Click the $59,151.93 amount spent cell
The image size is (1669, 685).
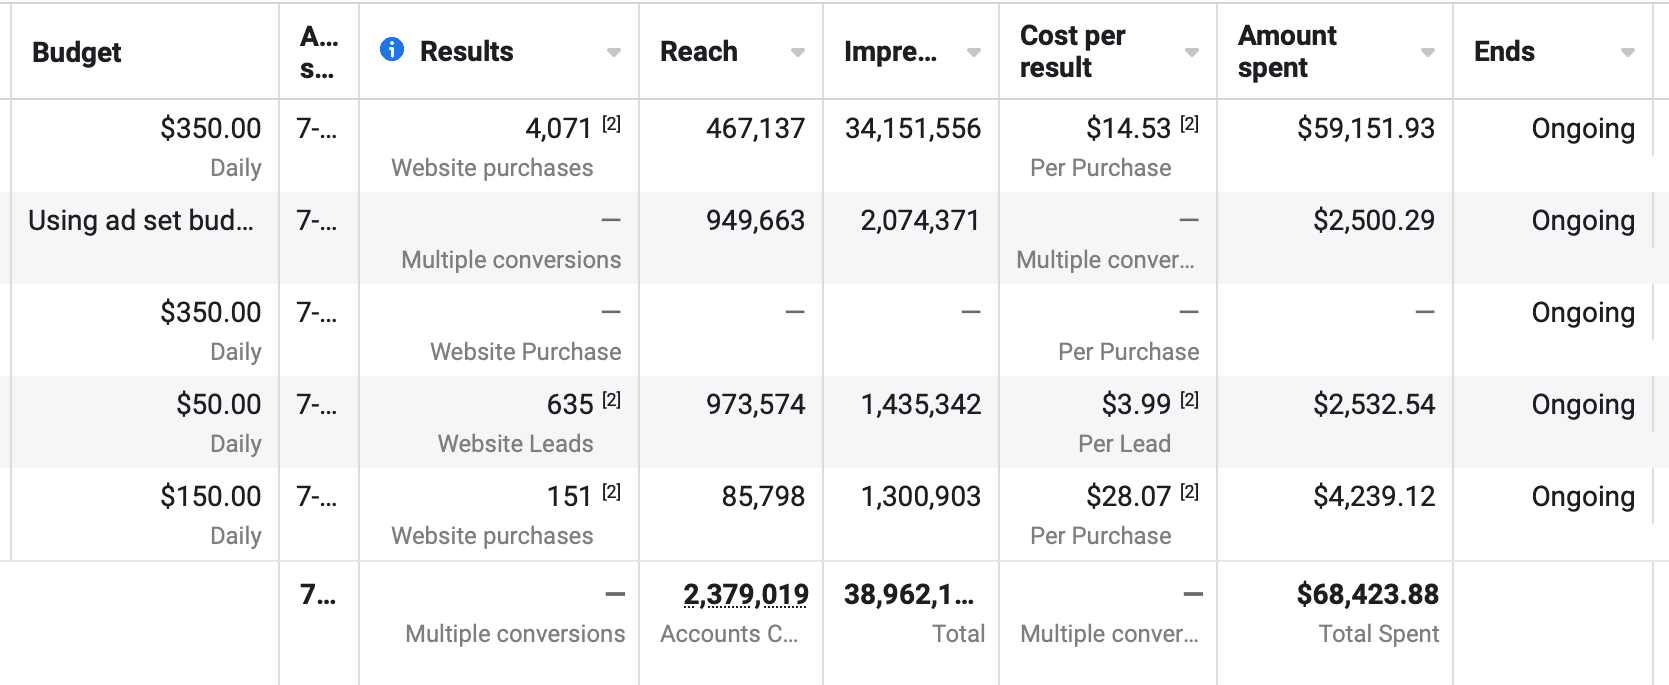[x=1365, y=129]
